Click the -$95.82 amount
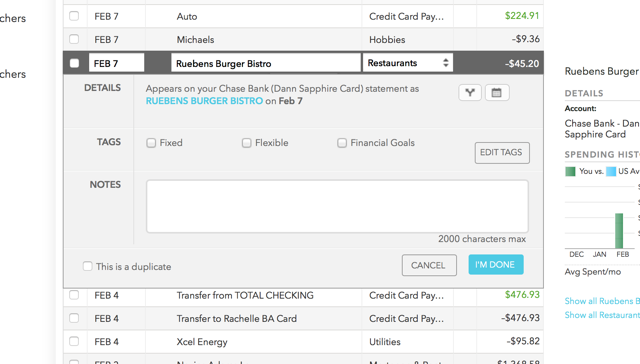 pyautogui.click(x=523, y=341)
